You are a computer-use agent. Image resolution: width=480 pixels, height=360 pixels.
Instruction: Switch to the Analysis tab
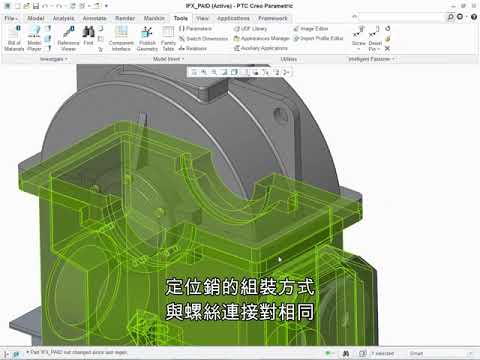(63, 18)
